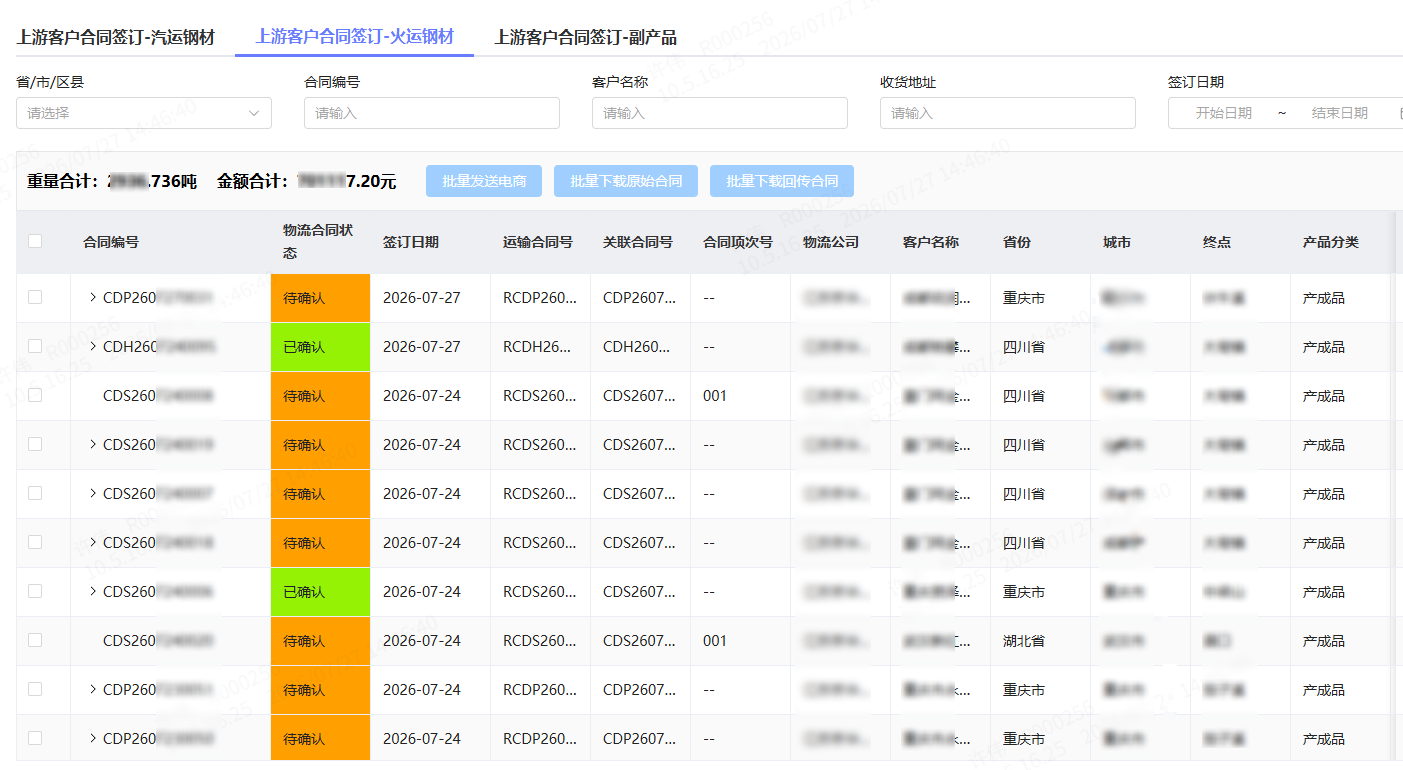Screen dimensions: 1403x770
Task: Click the 产品分类 column header
Action: [1331, 242]
